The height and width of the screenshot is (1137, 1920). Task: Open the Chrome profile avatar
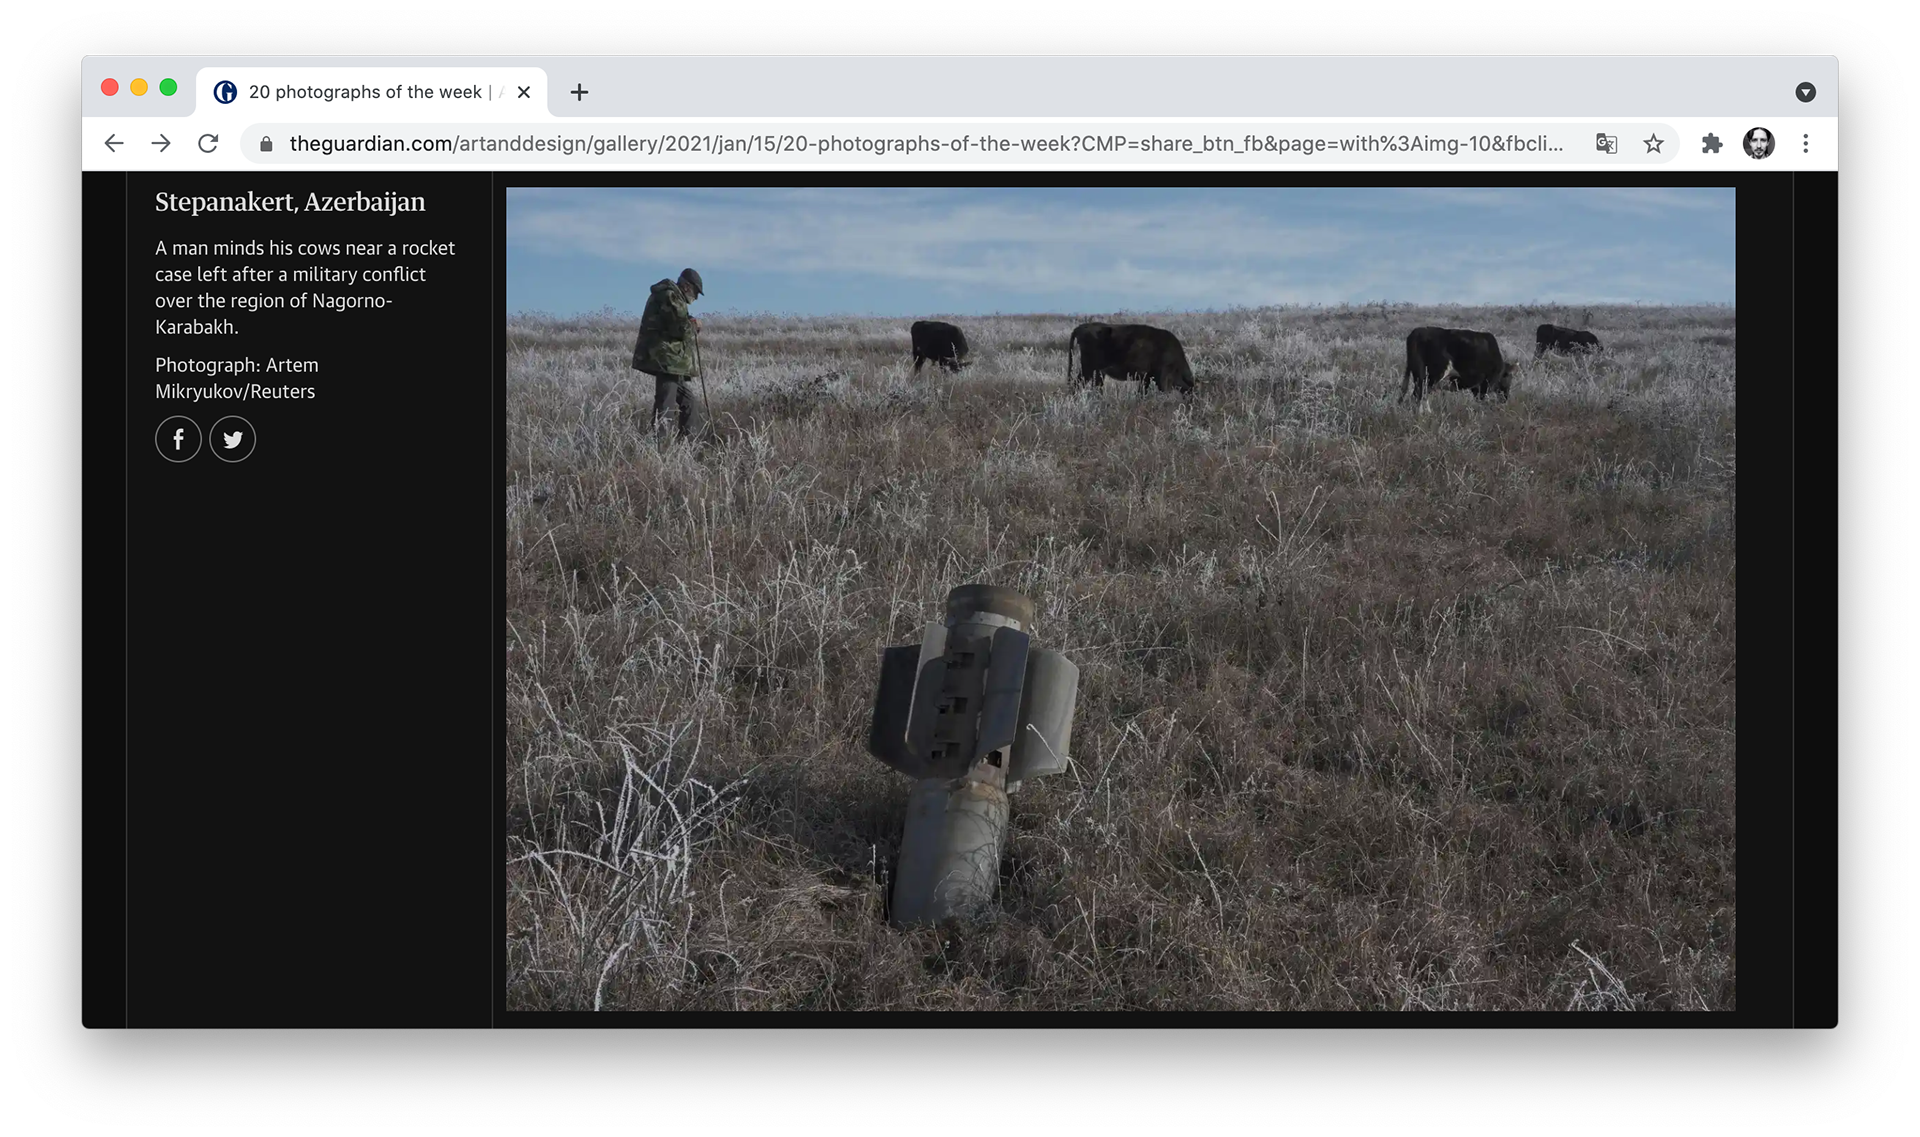pyautogui.click(x=1759, y=143)
